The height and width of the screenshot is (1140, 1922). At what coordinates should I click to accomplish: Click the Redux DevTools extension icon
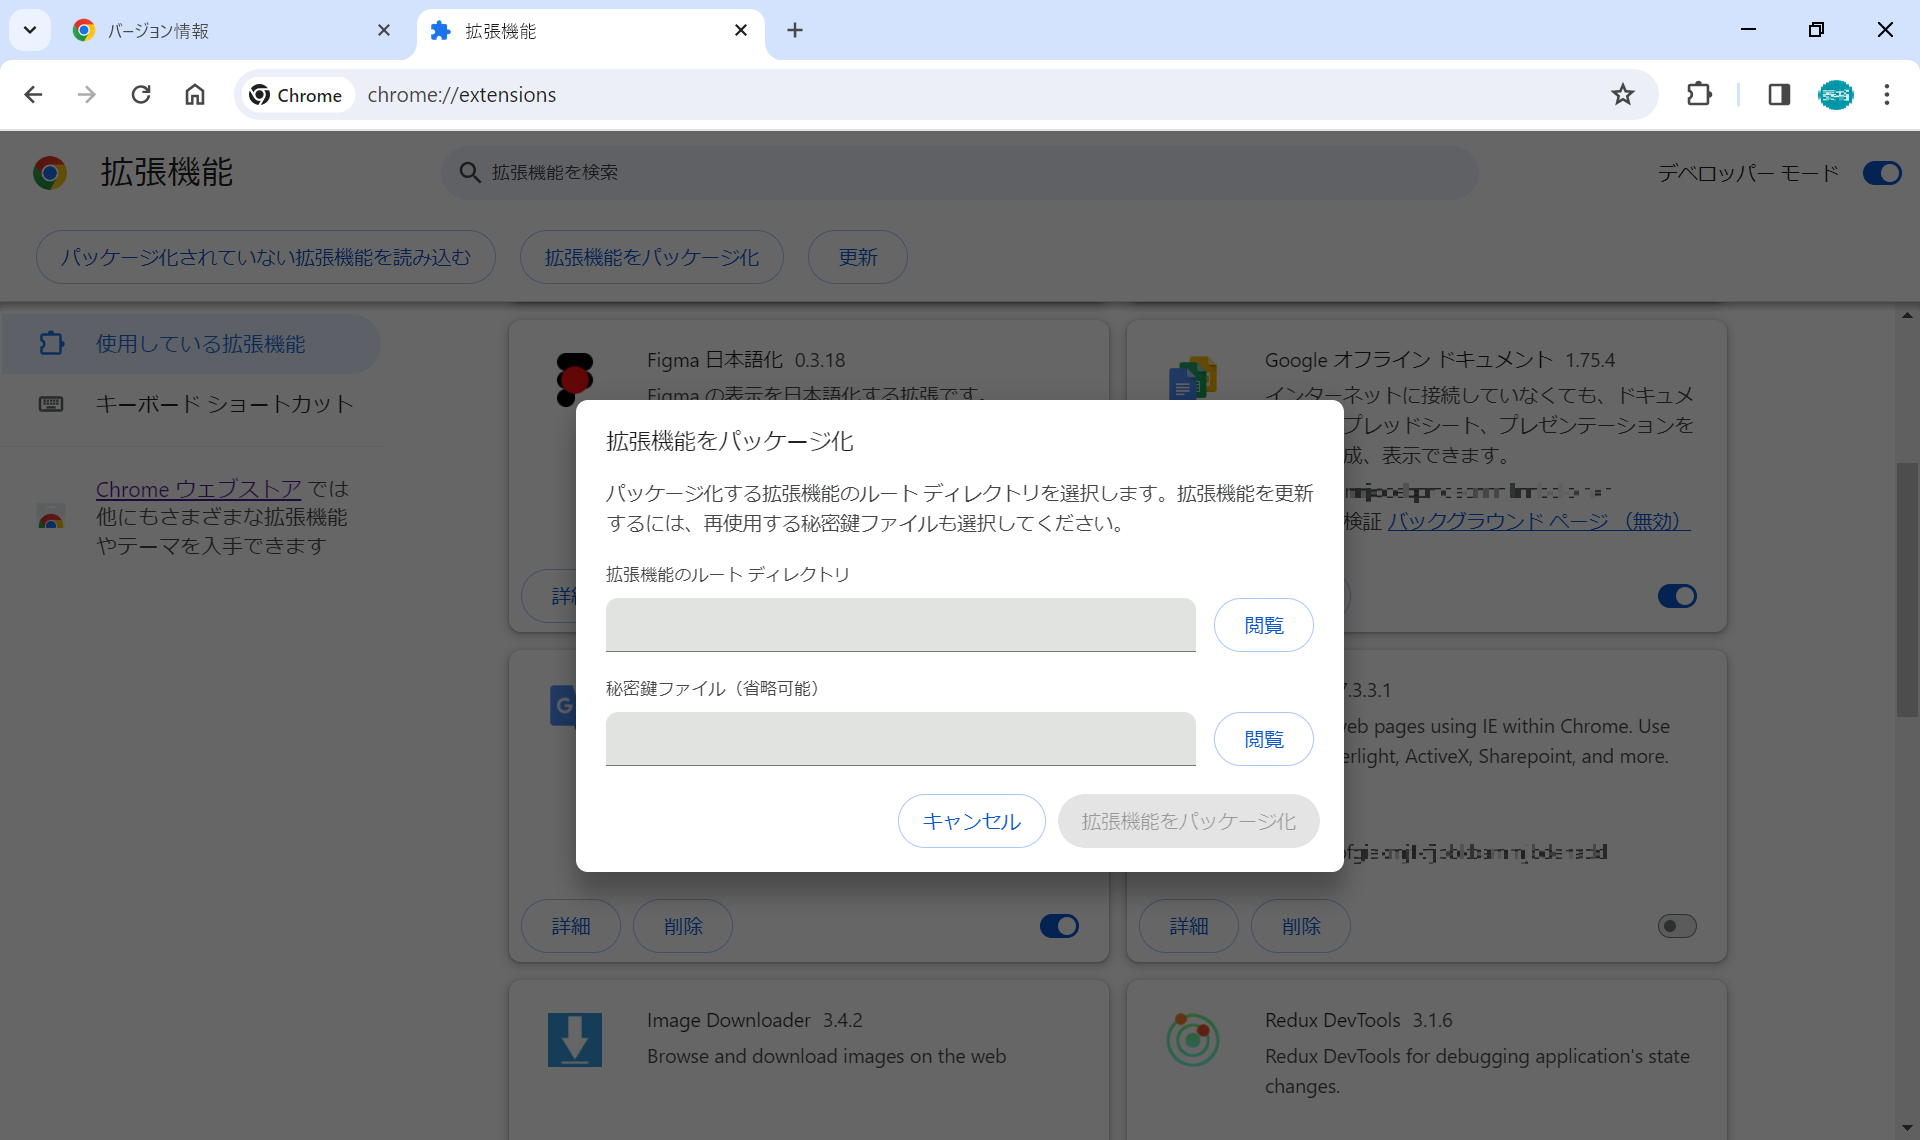point(1192,1040)
